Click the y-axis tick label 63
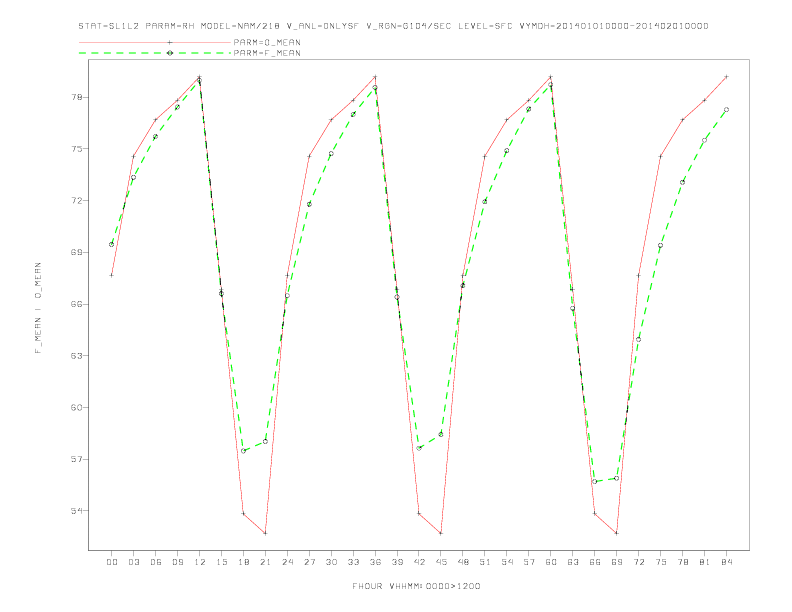The width and height of the screenshot is (792, 612). (x=76, y=355)
